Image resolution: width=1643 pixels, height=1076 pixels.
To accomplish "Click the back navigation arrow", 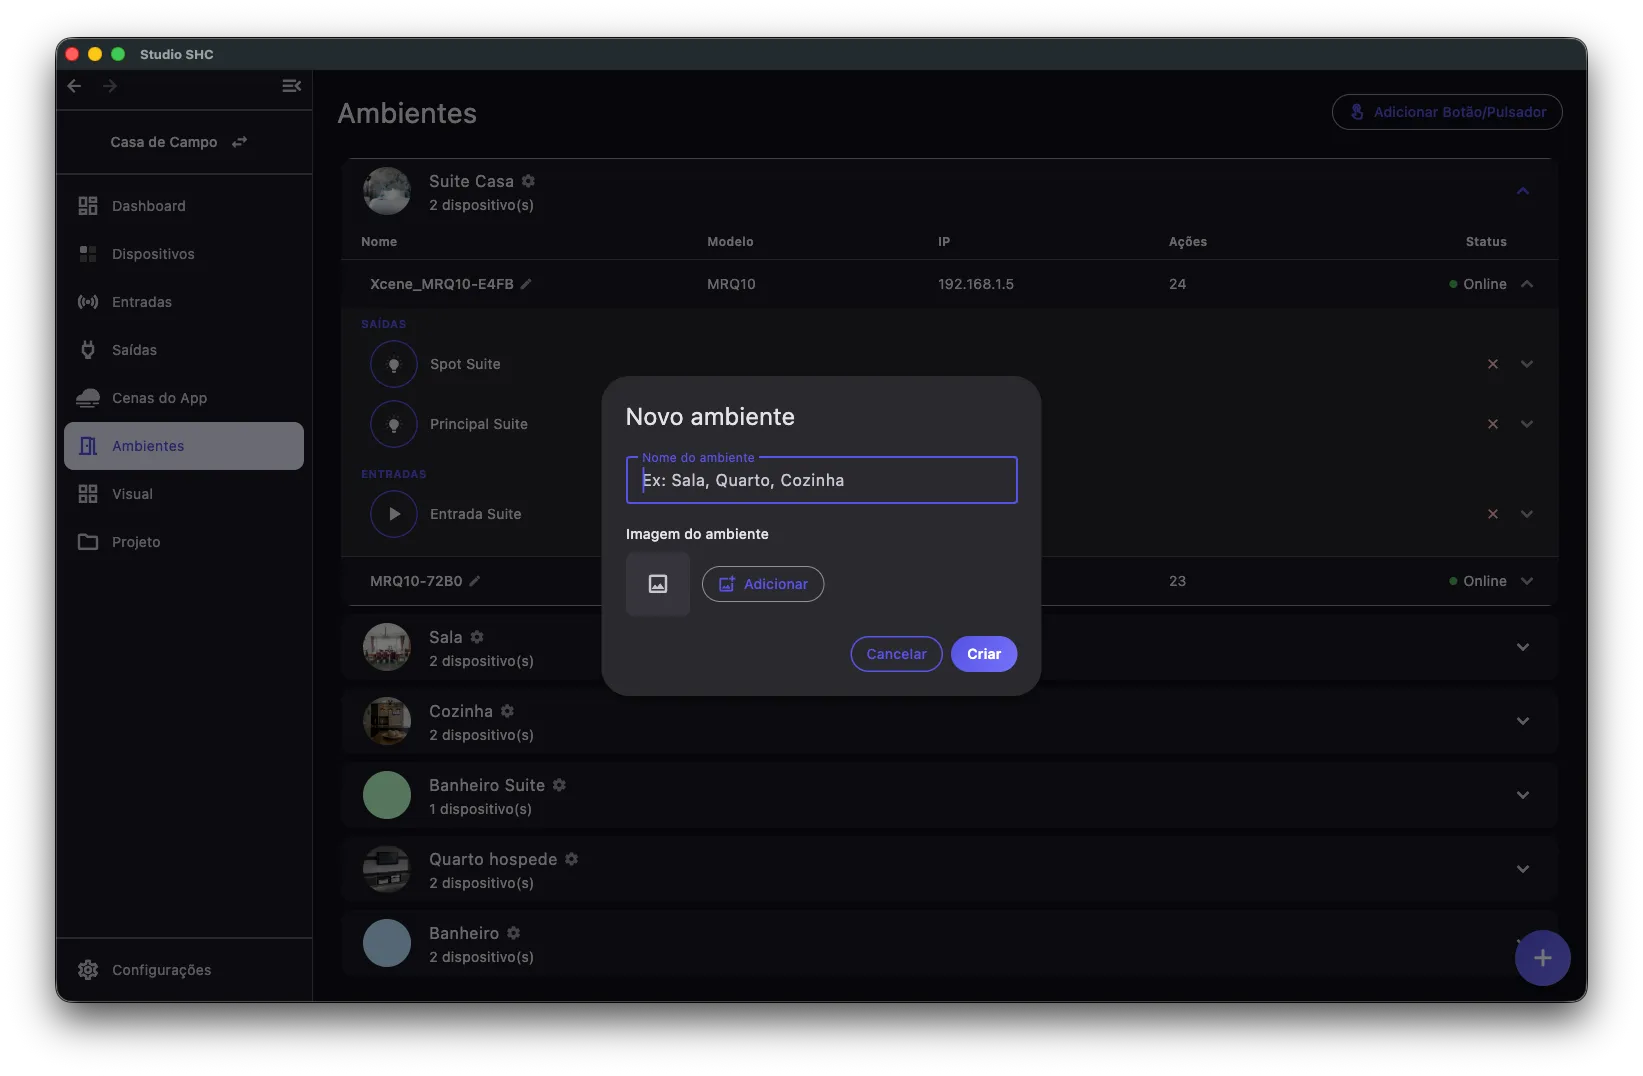I will (74, 86).
